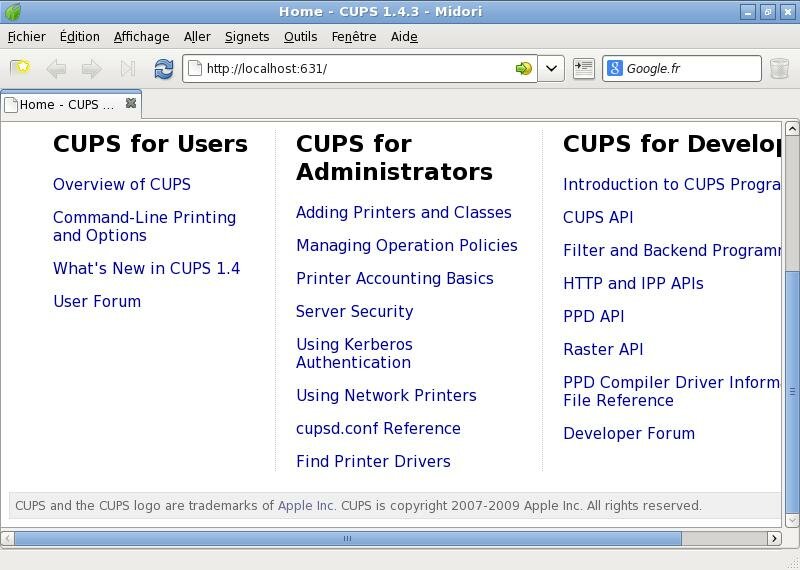The height and width of the screenshot is (570, 800).
Task: Reload the page with refresh icon
Action: tap(164, 69)
